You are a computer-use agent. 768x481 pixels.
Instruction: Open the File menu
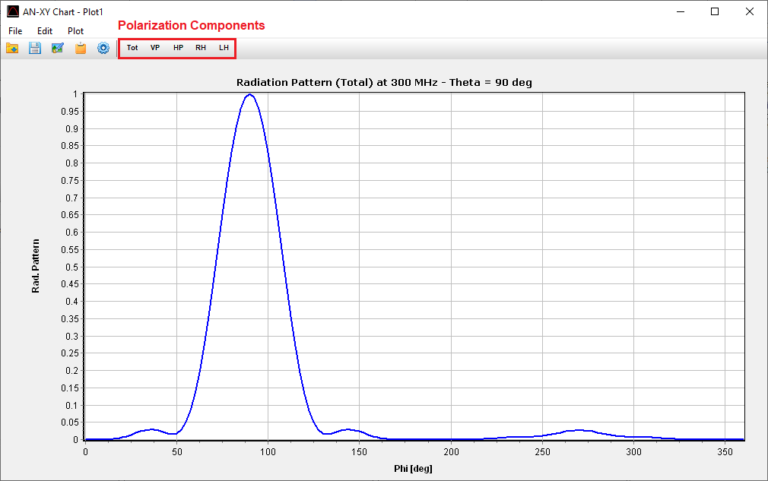click(15, 31)
